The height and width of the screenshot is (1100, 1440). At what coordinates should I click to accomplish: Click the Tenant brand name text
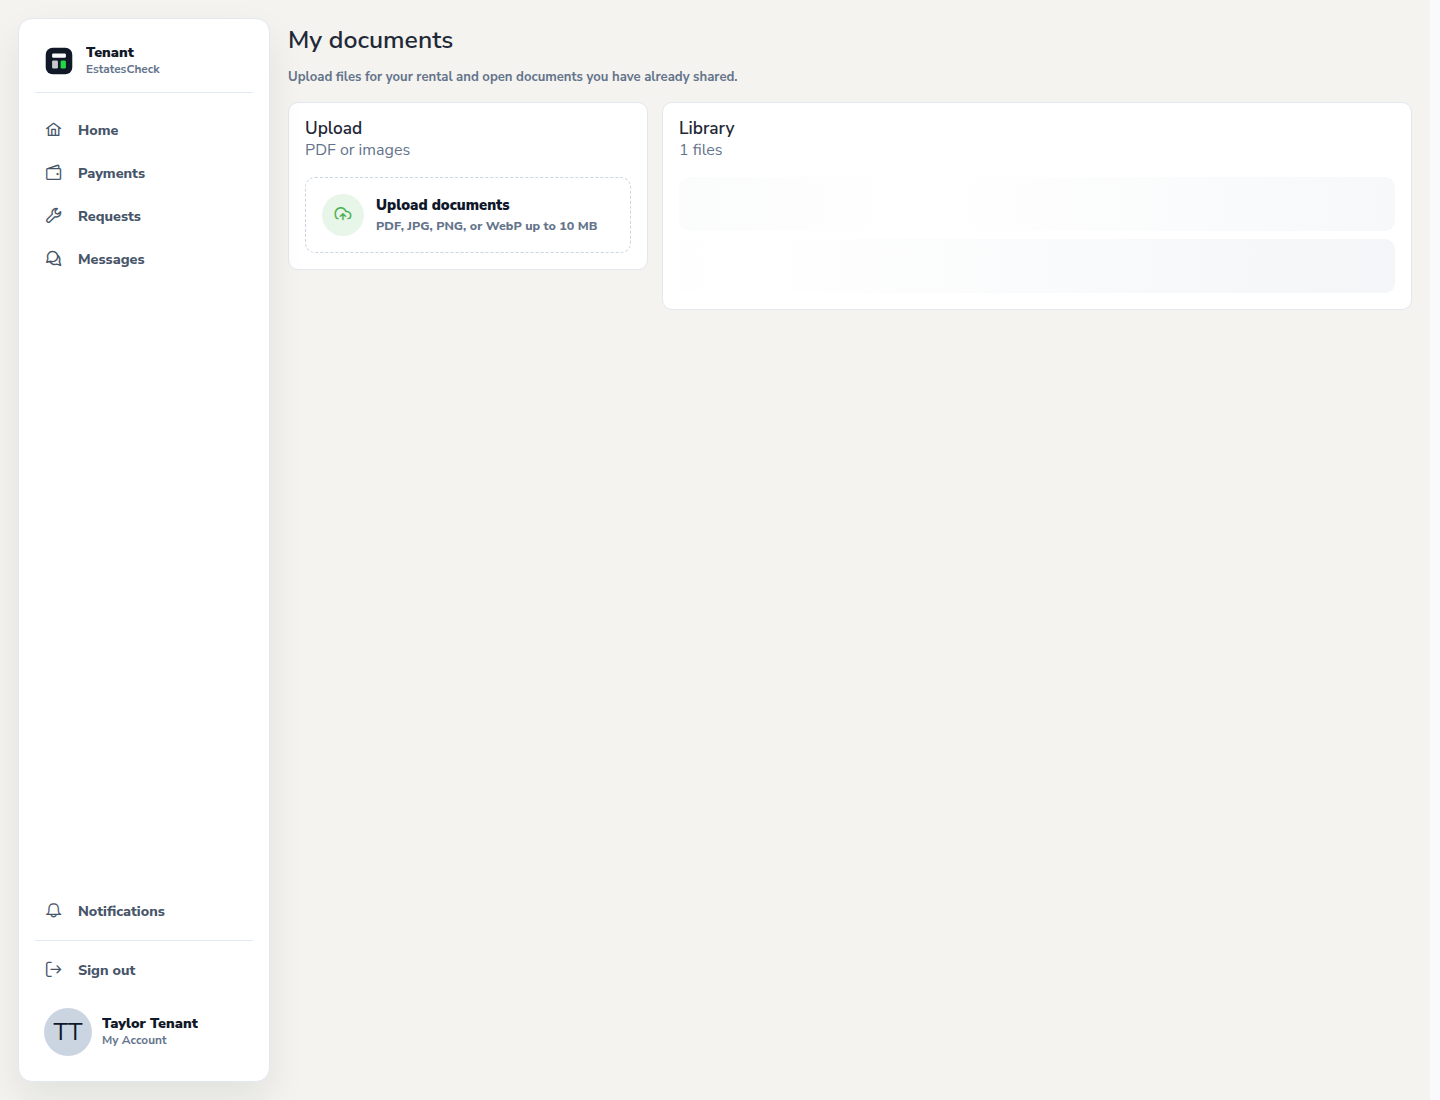click(110, 52)
